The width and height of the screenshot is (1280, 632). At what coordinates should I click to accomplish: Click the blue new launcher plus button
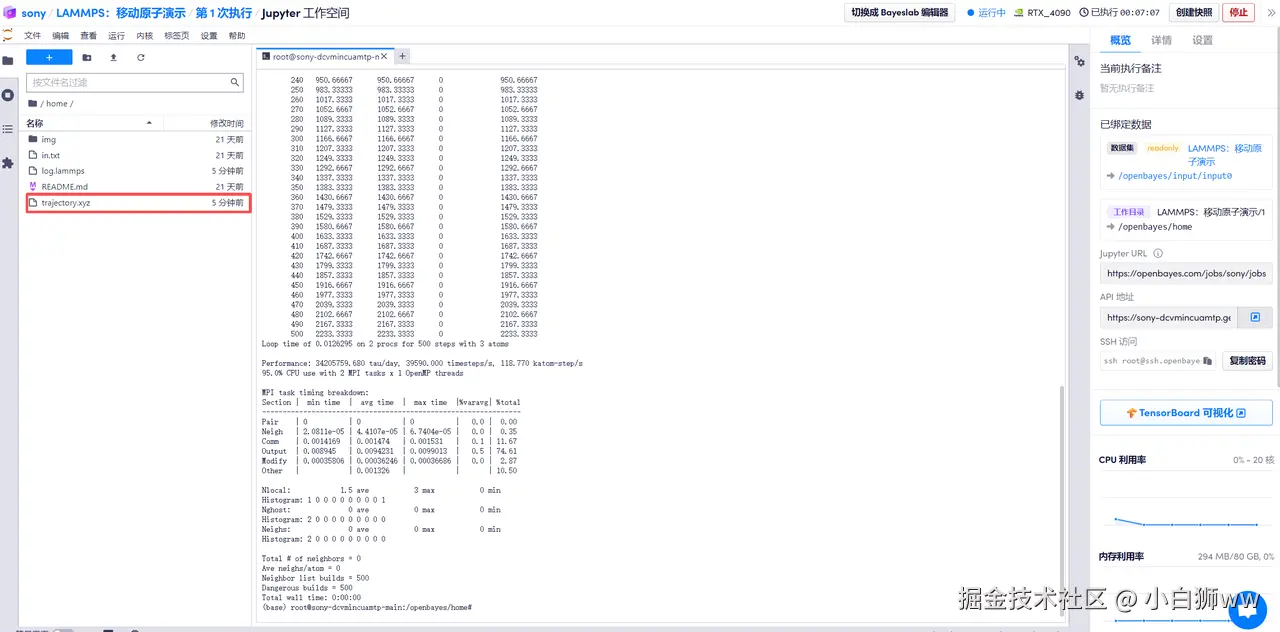click(49, 58)
